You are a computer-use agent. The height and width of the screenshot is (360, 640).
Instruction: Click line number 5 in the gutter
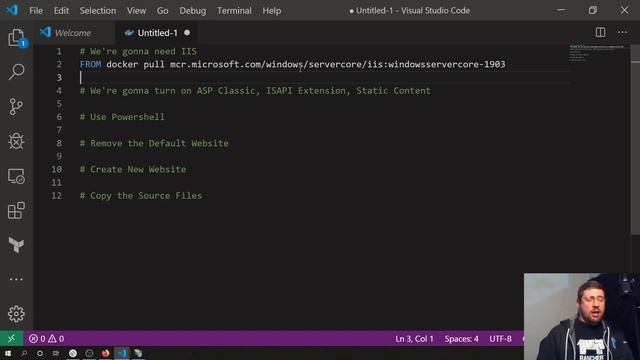pos(59,104)
